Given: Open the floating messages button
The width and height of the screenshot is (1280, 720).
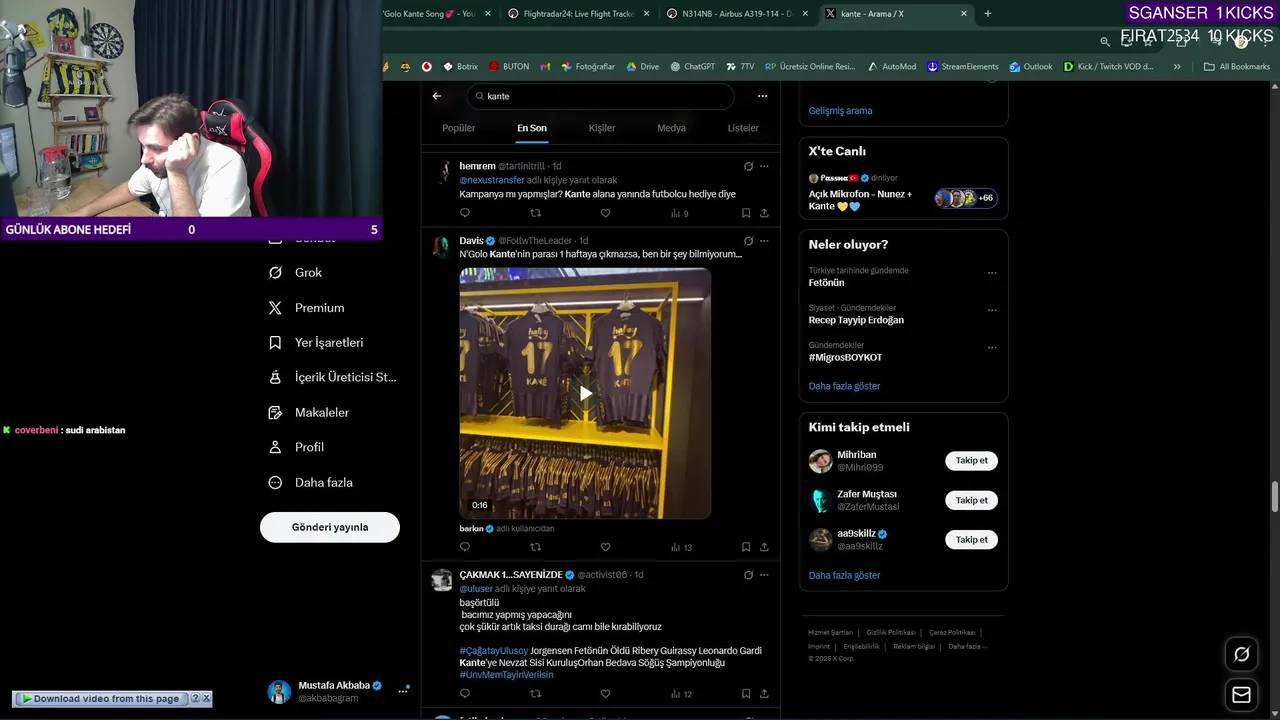Looking at the screenshot, I should coord(1241,695).
